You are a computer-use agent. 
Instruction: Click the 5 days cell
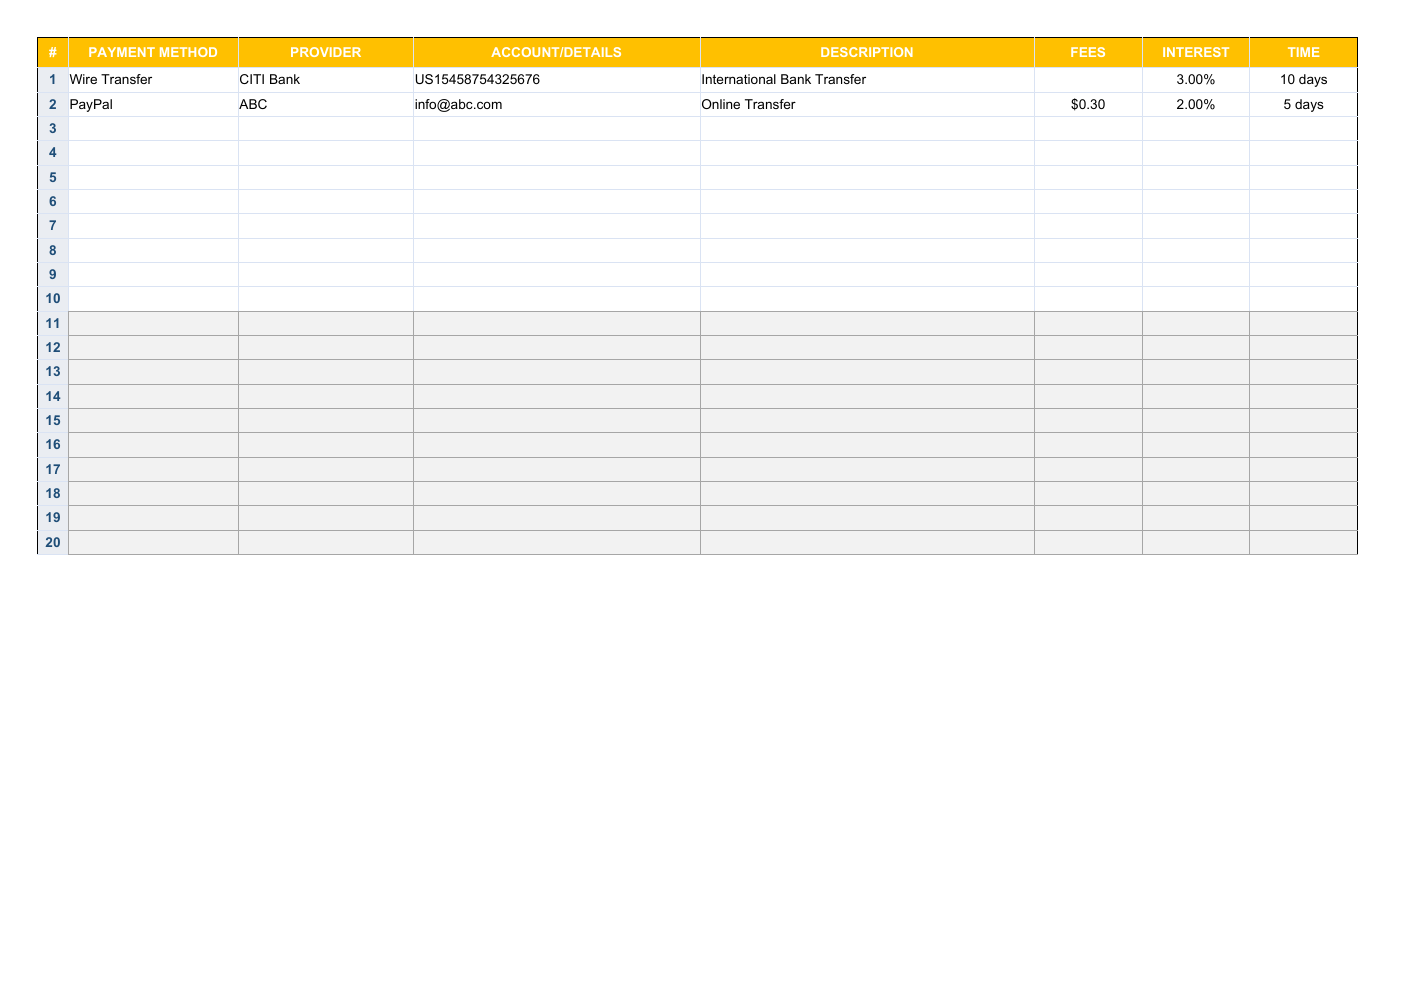[1304, 105]
